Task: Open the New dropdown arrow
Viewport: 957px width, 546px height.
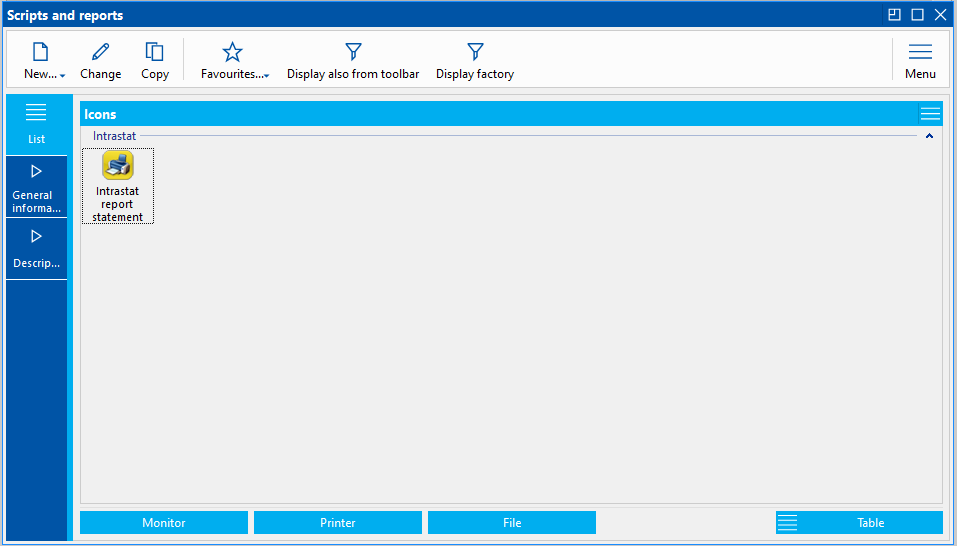Action: point(62,76)
